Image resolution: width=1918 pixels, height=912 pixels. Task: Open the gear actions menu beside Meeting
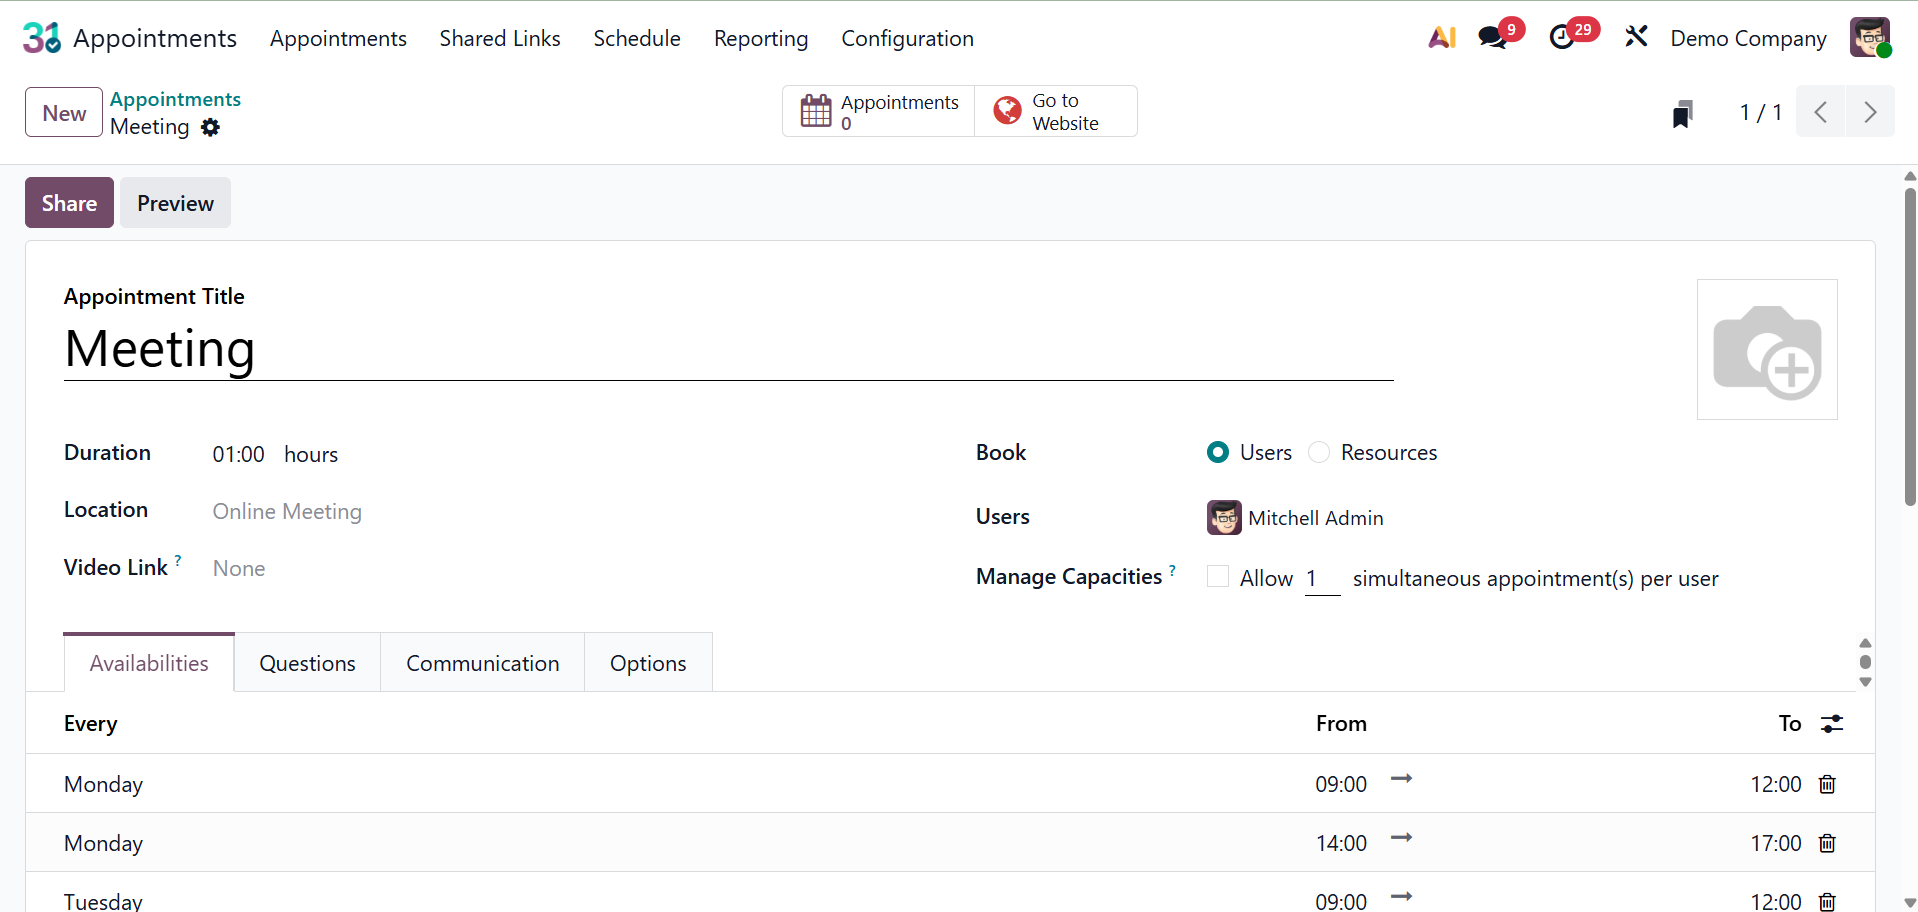(x=210, y=127)
